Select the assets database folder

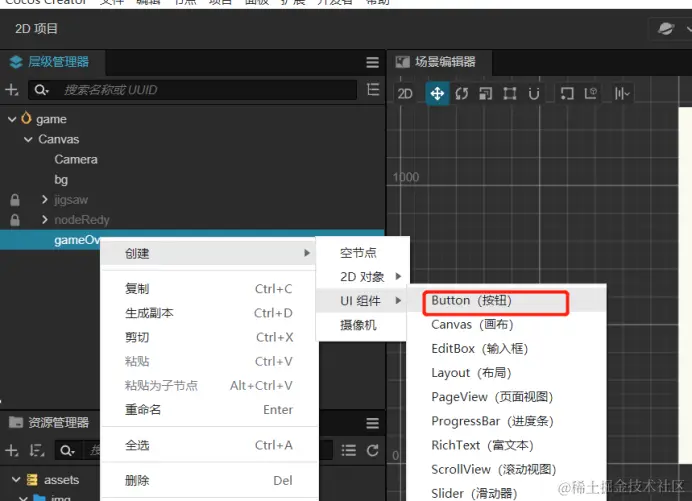click(x=61, y=480)
